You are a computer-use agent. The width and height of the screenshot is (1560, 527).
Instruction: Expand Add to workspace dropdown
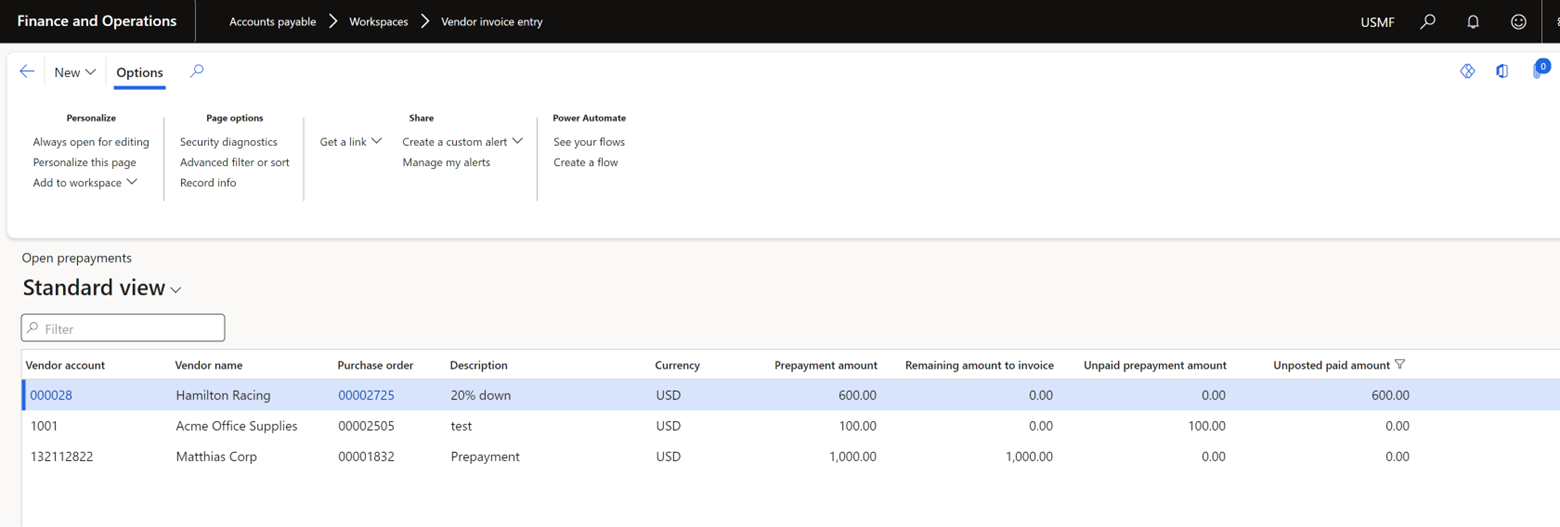point(85,183)
